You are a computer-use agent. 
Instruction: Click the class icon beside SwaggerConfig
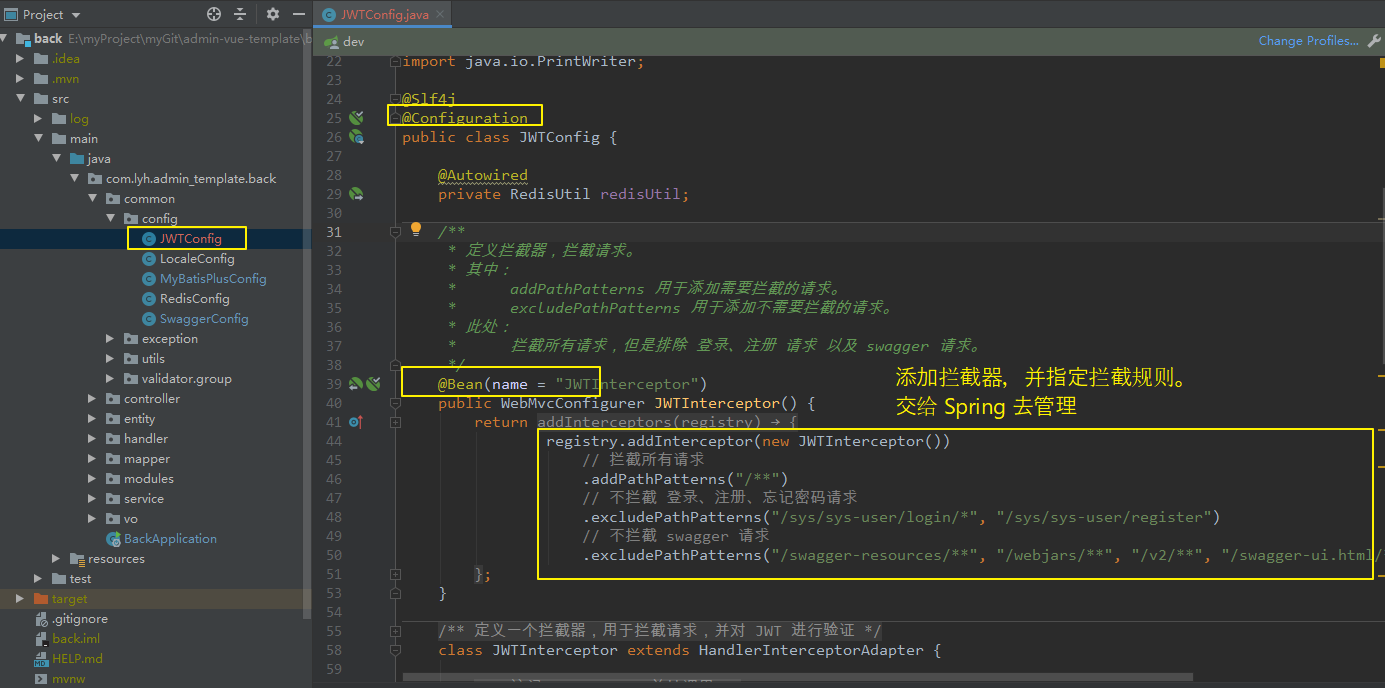pos(149,319)
